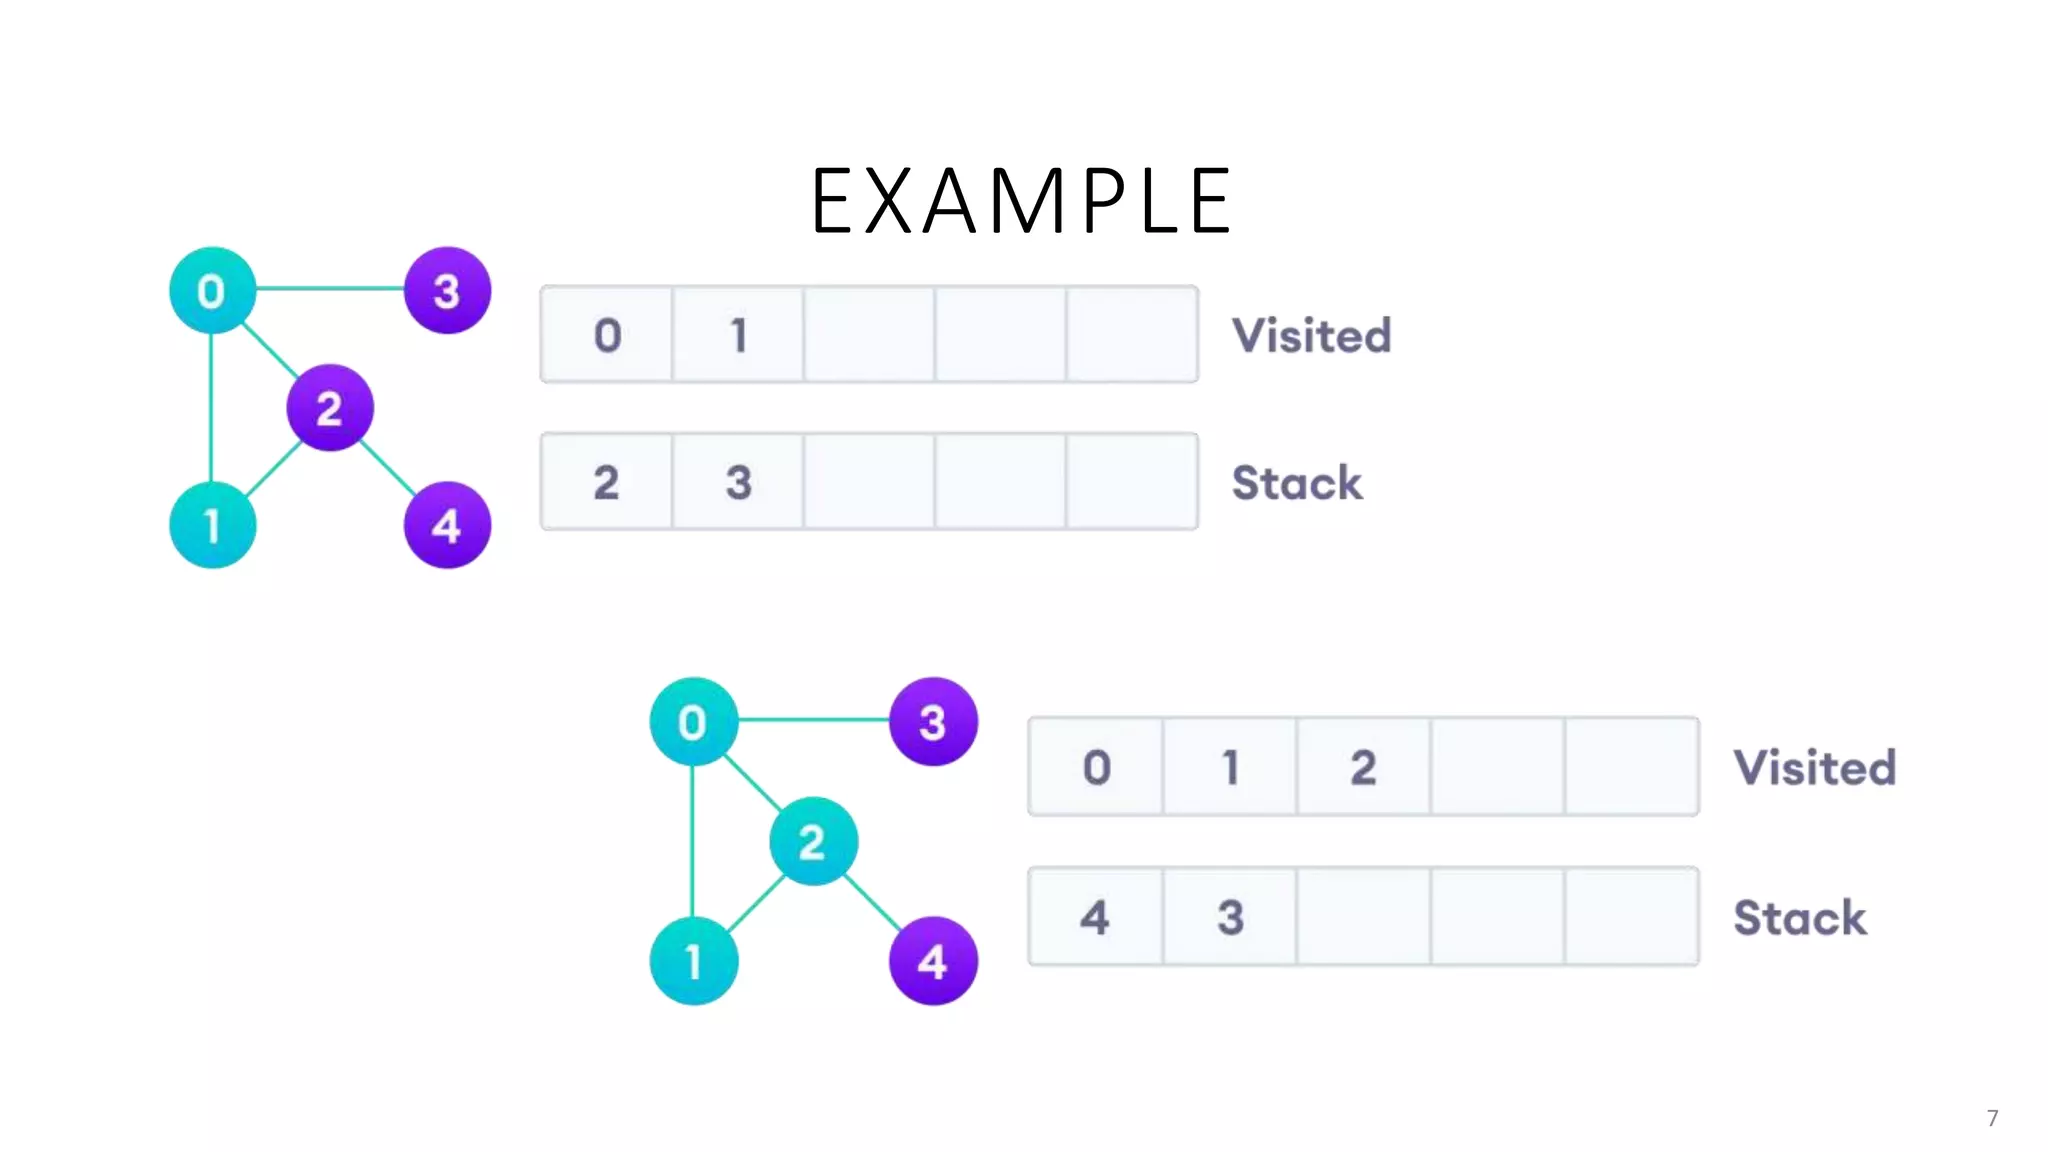This screenshot has height=1152, width=2048.
Task: Click purple node 4 in the upper graph
Action: 447,525
